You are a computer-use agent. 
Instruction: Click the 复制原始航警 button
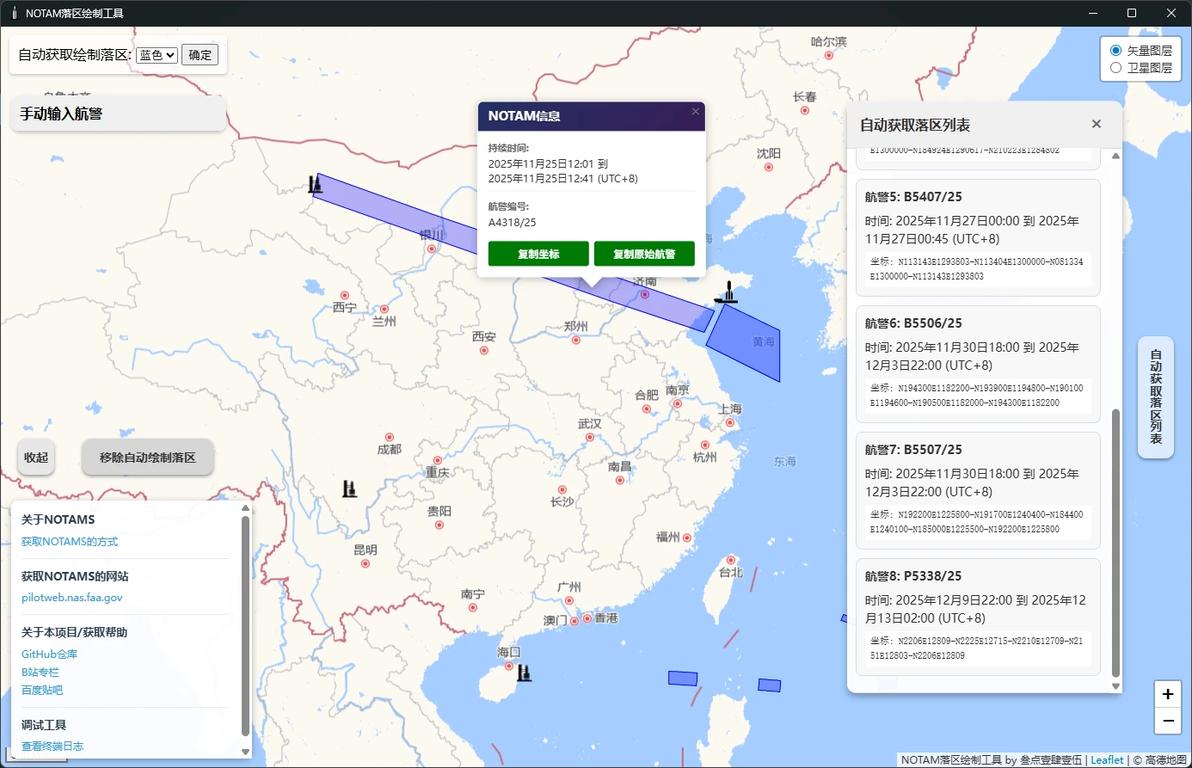pyautogui.click(x=644, y=254)
